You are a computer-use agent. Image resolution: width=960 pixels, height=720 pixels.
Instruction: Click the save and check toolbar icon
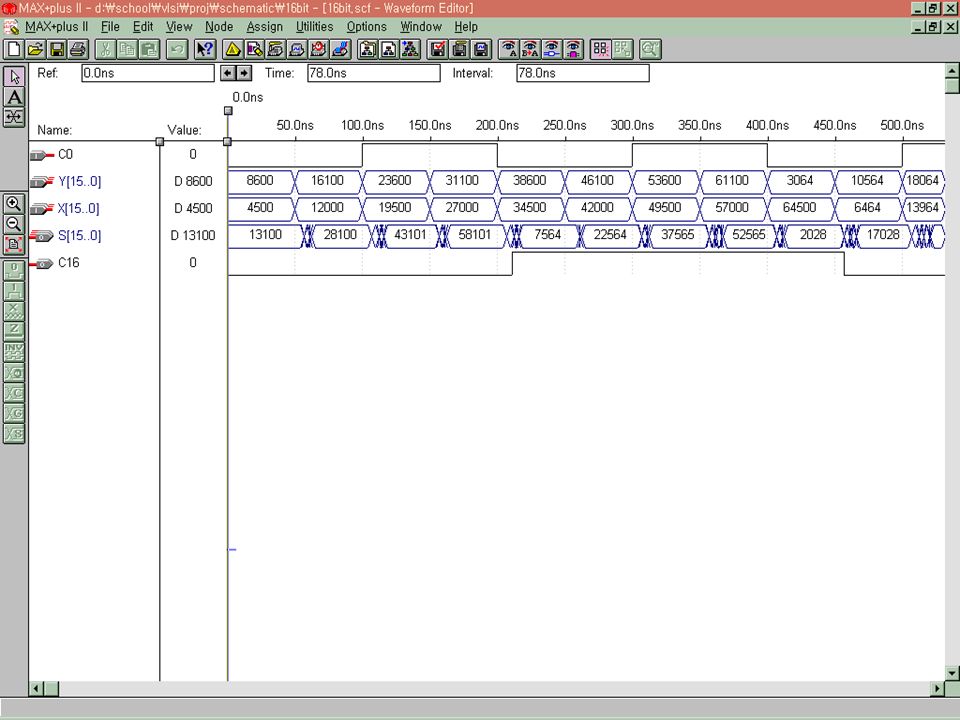[x=438, y=49]
